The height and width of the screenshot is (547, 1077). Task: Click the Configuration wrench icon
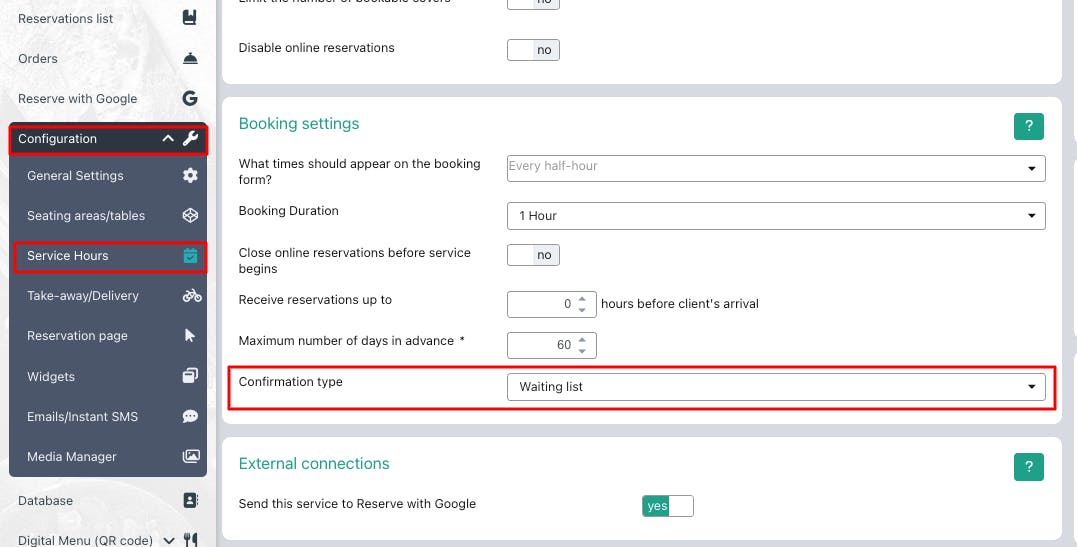click(x=190, y=139)
